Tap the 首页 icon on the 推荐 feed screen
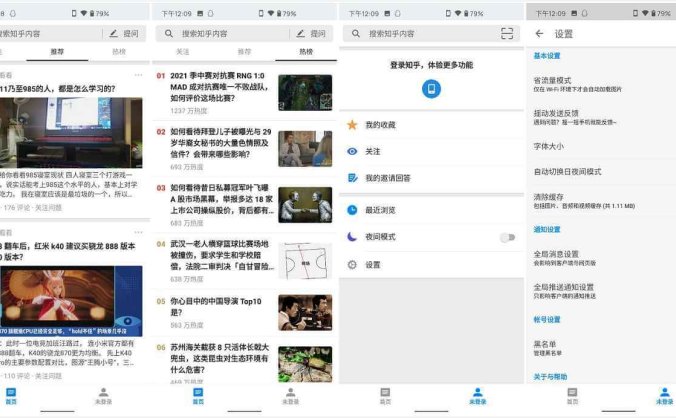Screen dimensions: 676x418 coord(11,392)
